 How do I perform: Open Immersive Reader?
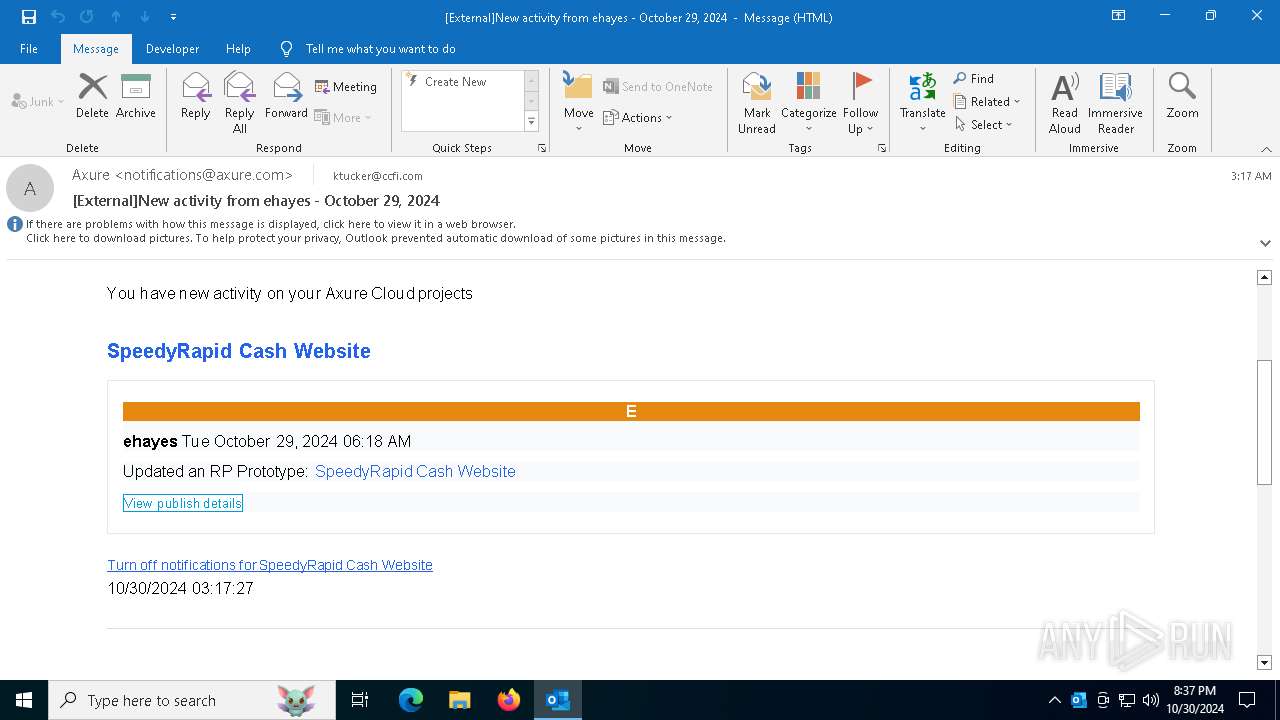click(x=1115, y=102)
